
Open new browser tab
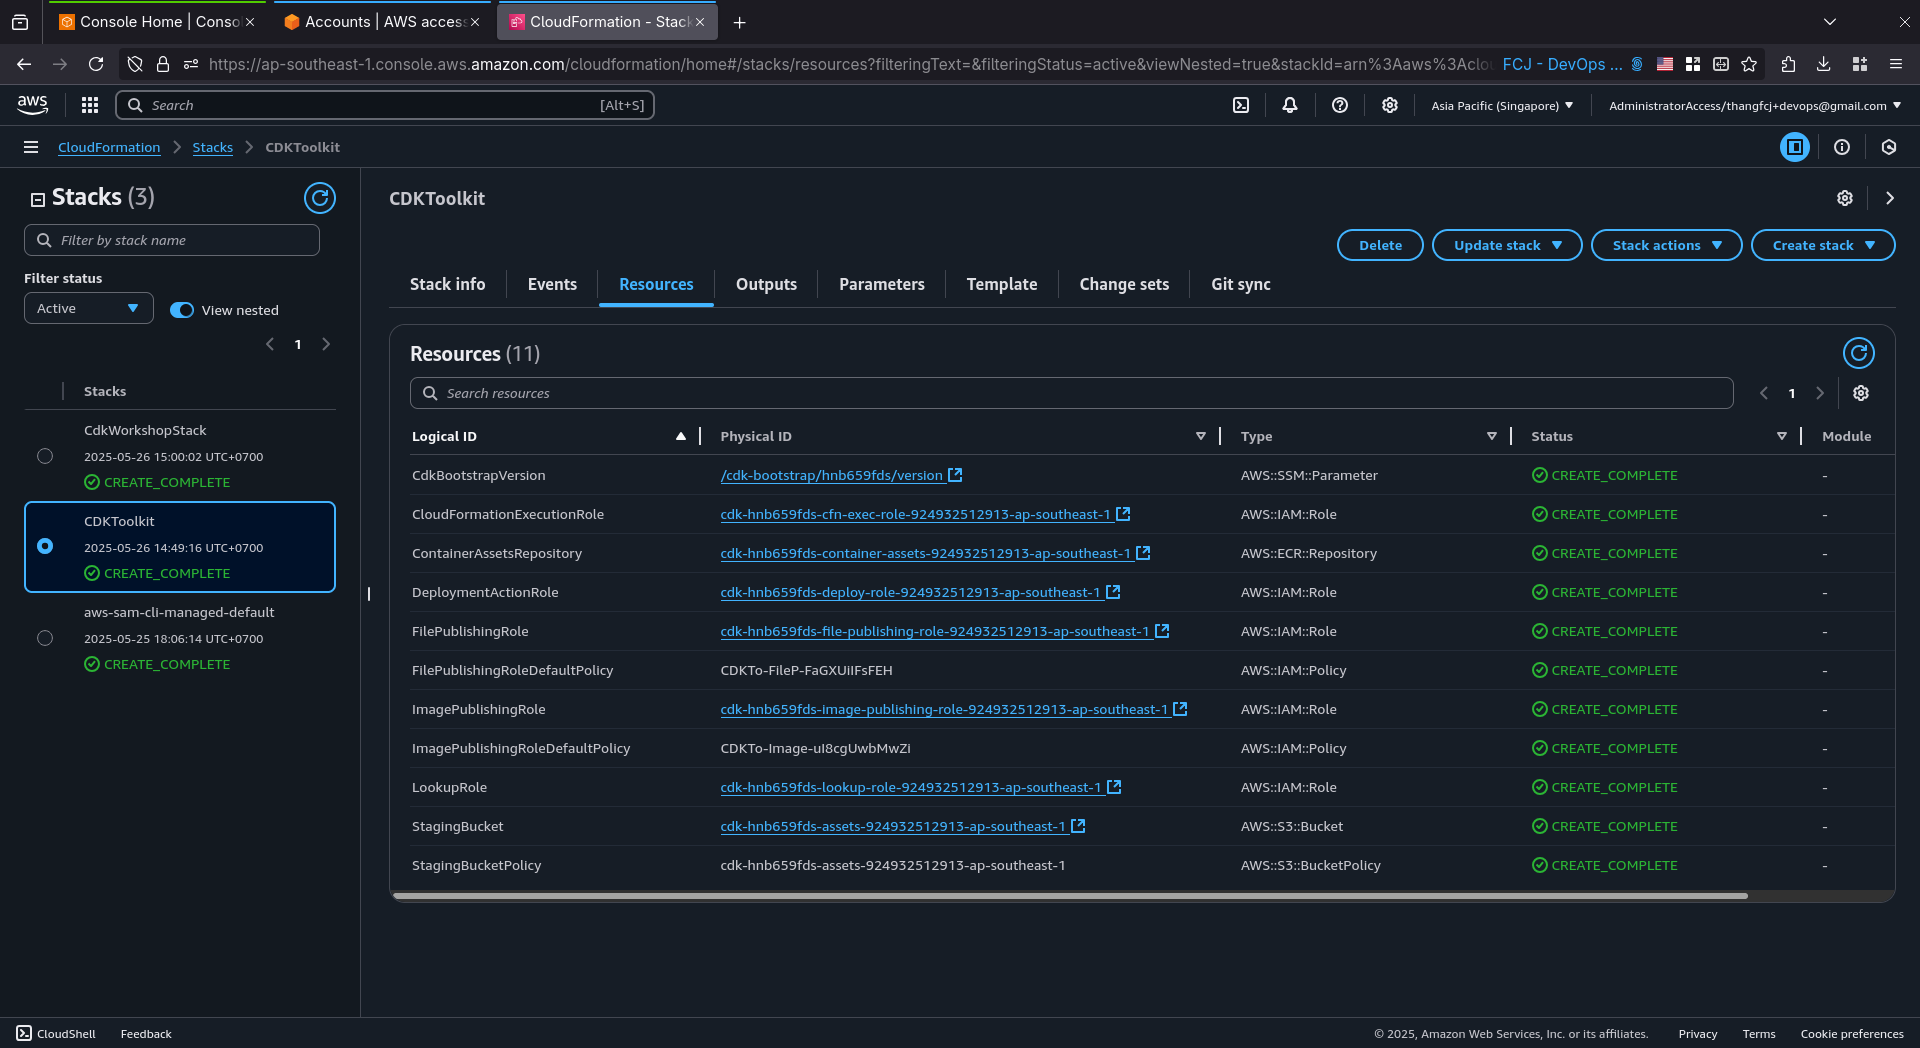click(x=740, y=22)
